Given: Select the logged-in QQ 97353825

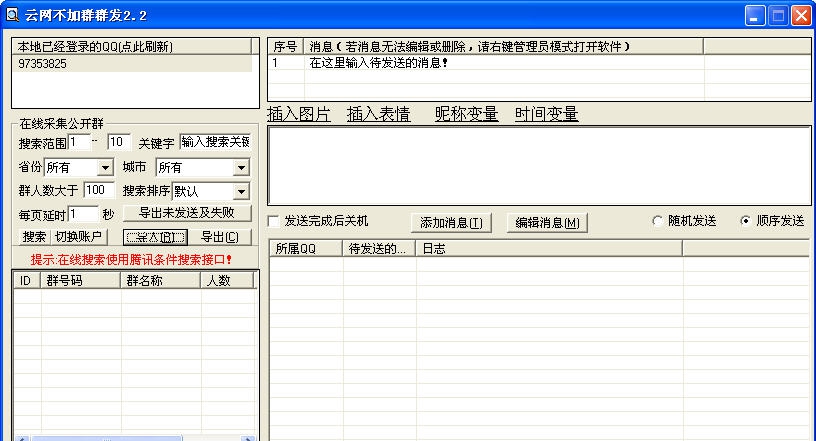Looking at the screenshot, I should 132,64.
